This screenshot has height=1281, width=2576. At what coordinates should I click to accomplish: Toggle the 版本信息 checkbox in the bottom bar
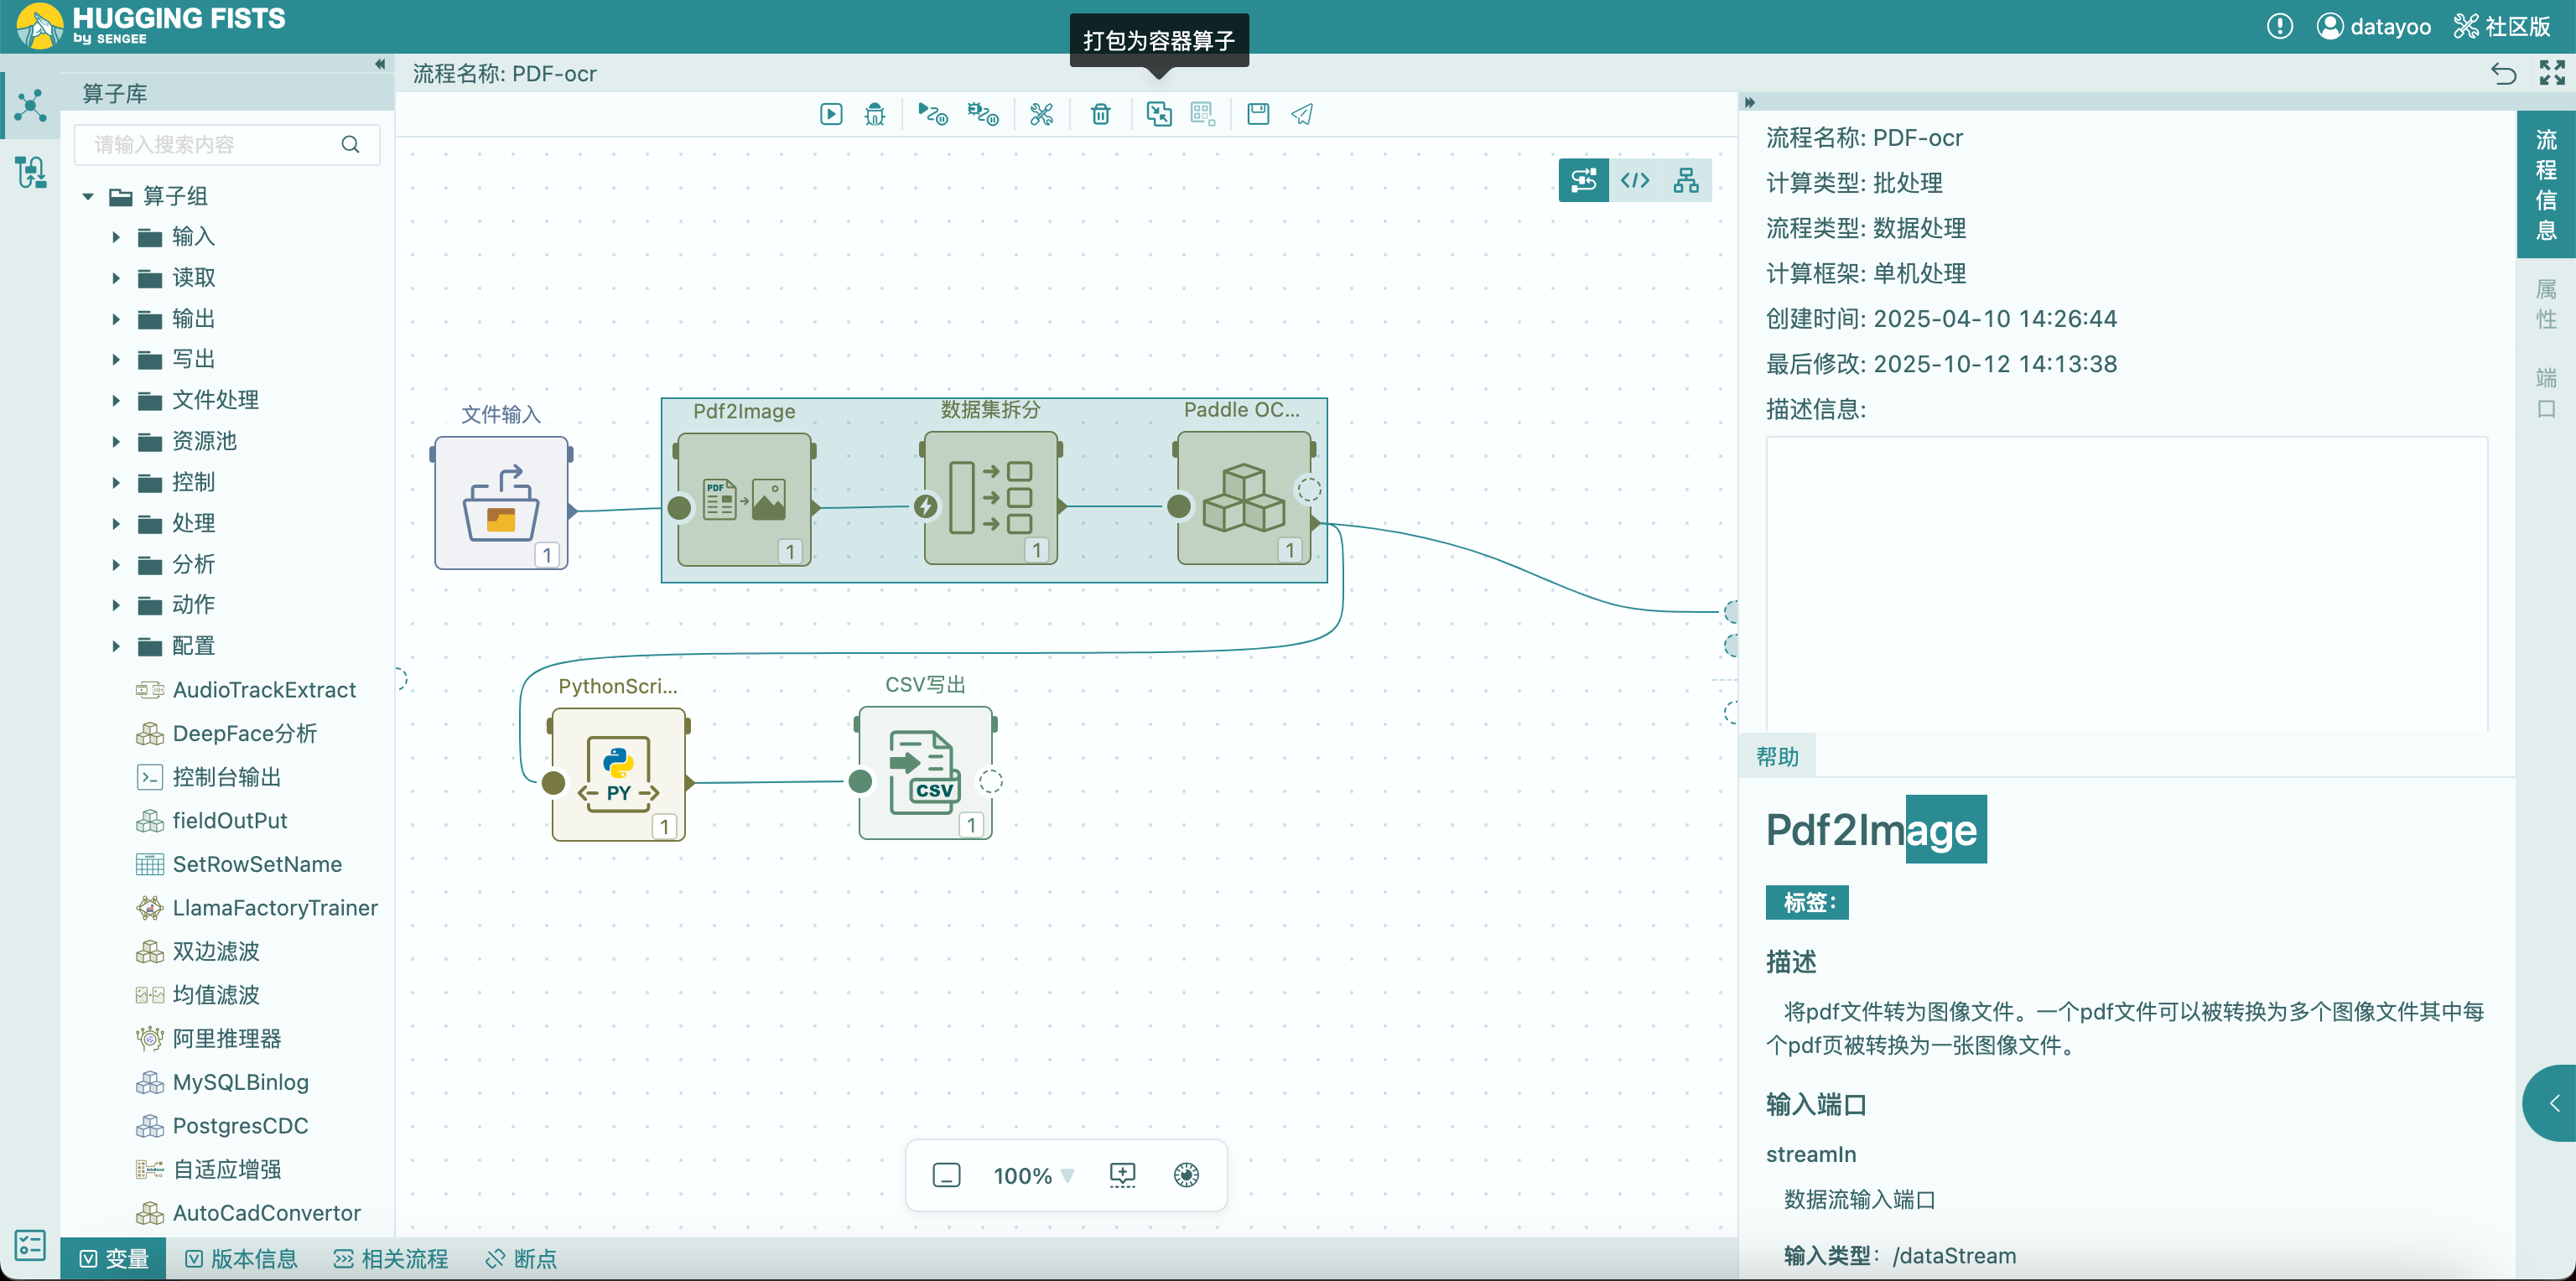(194, 1258)
